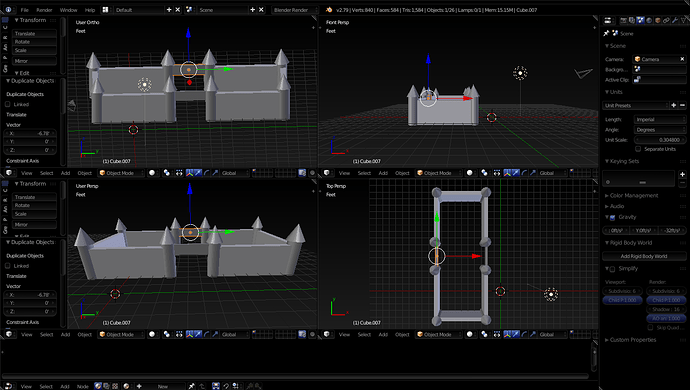The width and height of the screenshot is (690, 390).
Task: Expand the Custom Properties panel
Action: (x=632, y=340)
